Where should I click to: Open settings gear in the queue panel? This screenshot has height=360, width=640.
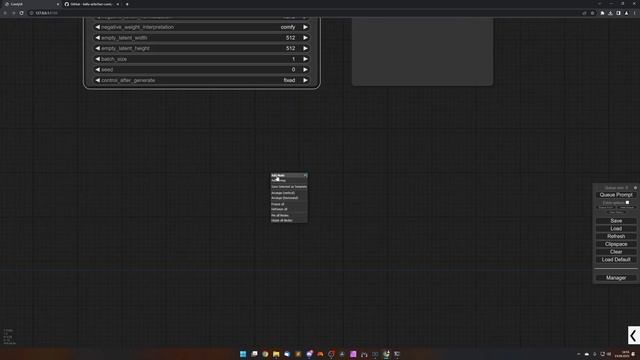point(635,188)
